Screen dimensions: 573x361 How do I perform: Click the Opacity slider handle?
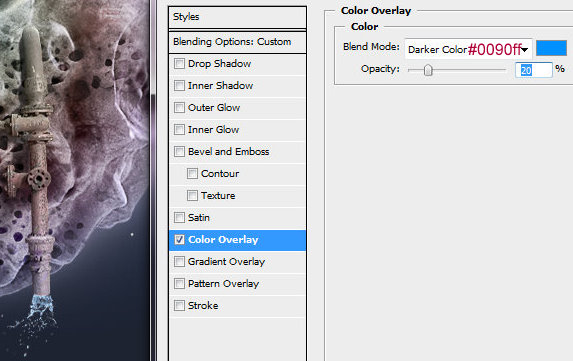(428, 70)
